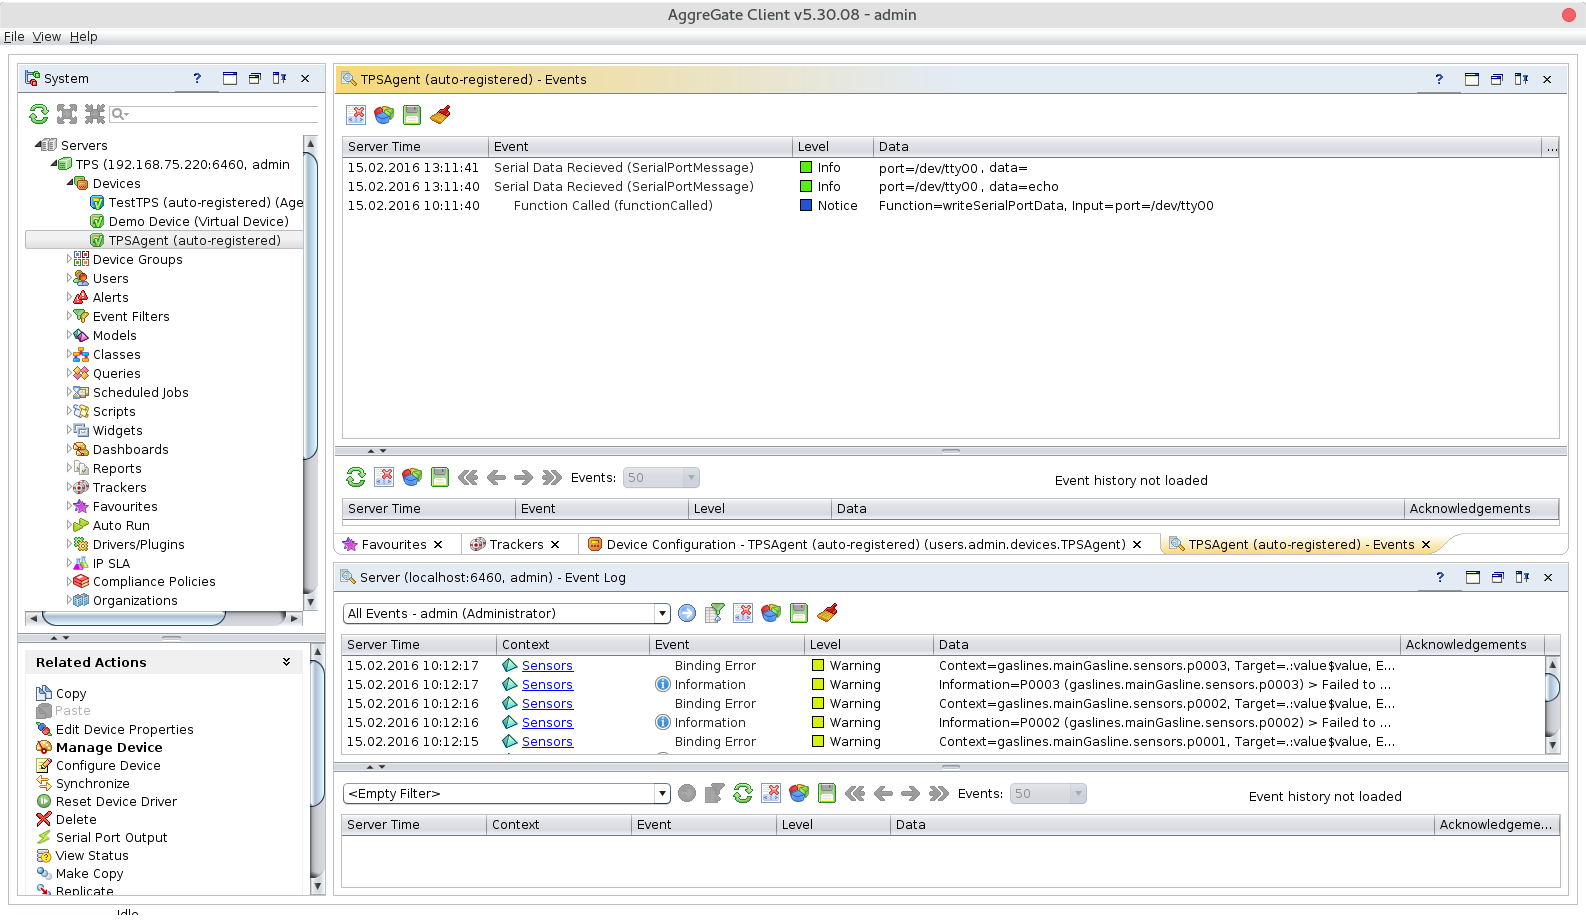Image resolution: width=1586 pixels, height=921 pixels.
Task: Click Reset Device Driver action
Action: 116,801
